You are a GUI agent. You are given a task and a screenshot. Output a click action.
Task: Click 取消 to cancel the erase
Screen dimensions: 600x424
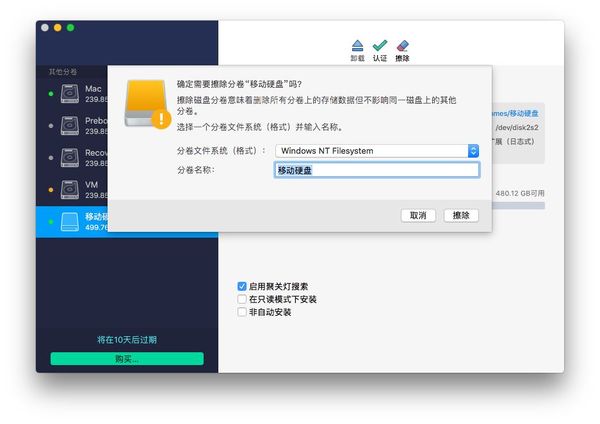[418, 215]
